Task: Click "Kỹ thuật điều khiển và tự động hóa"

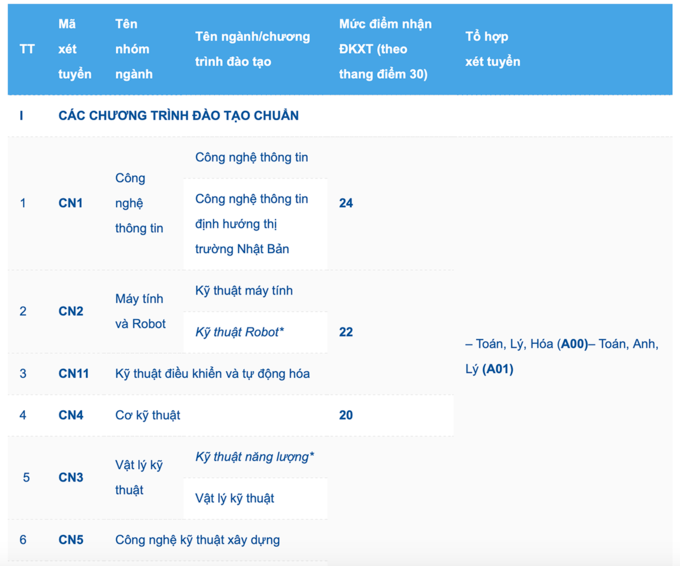Action: click(212, 374)
